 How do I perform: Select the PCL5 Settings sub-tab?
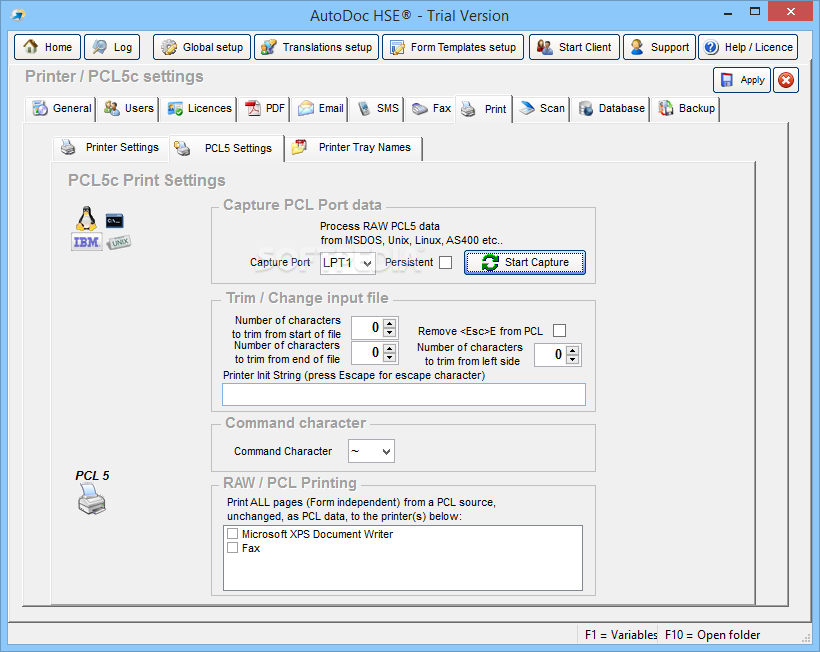227,148
